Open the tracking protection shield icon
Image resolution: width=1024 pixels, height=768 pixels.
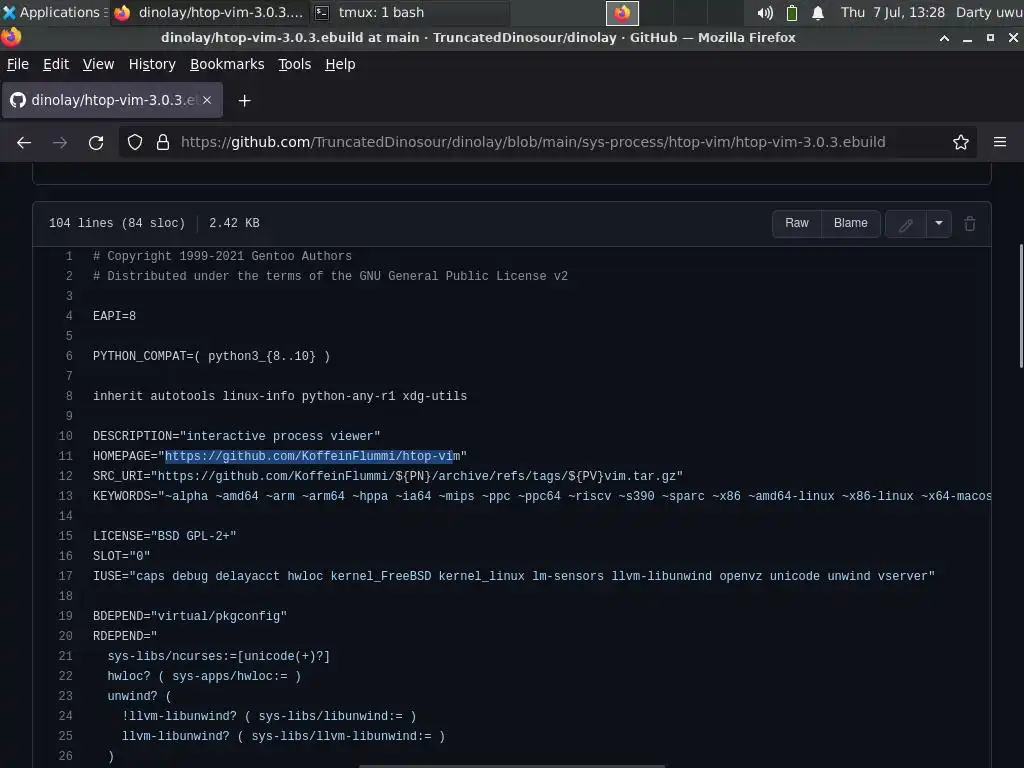[135, 142]
